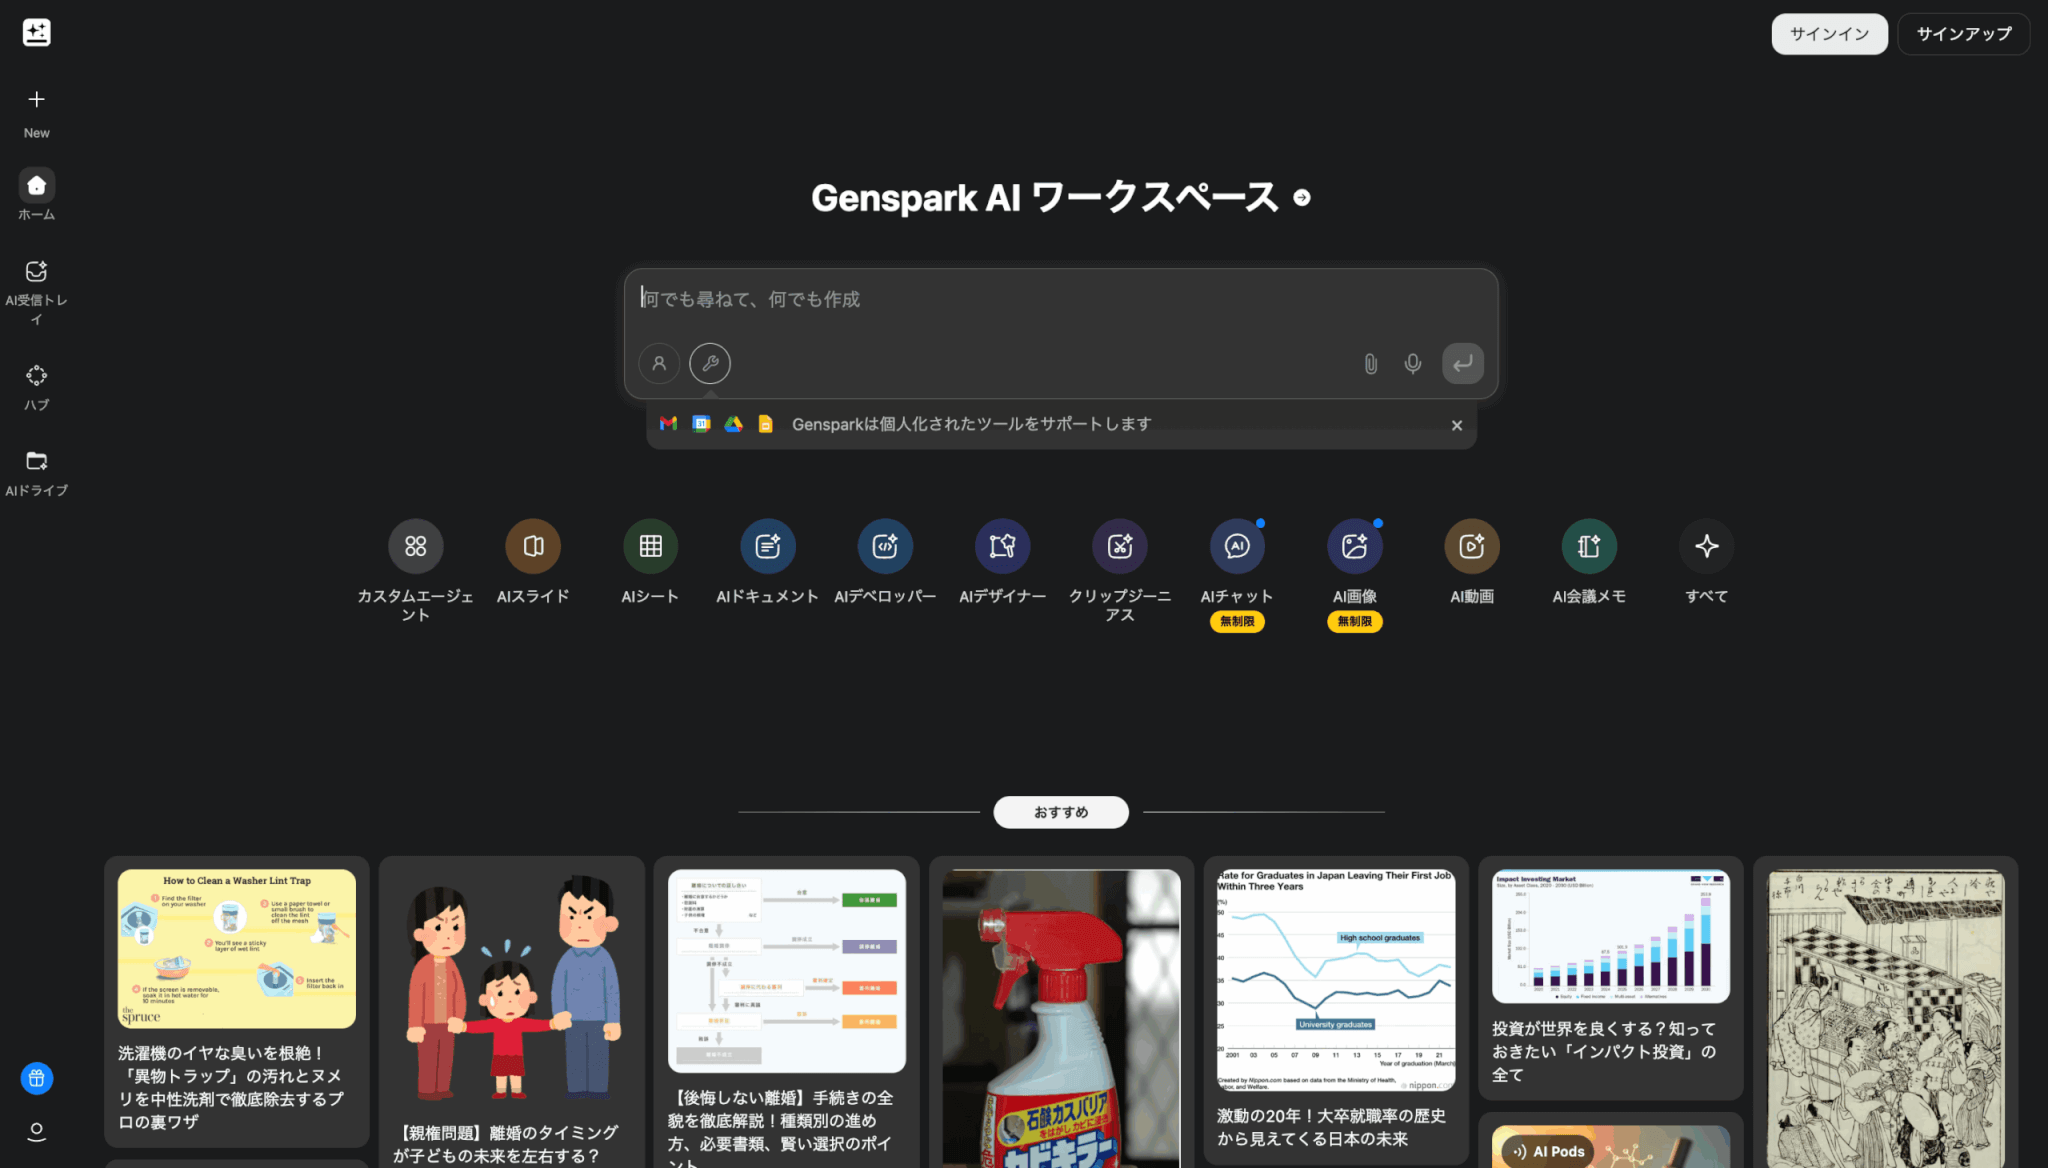The image size is (2048, 1168).
Task: Toggle the tools wrench button in prompt box
Action: 709,364
